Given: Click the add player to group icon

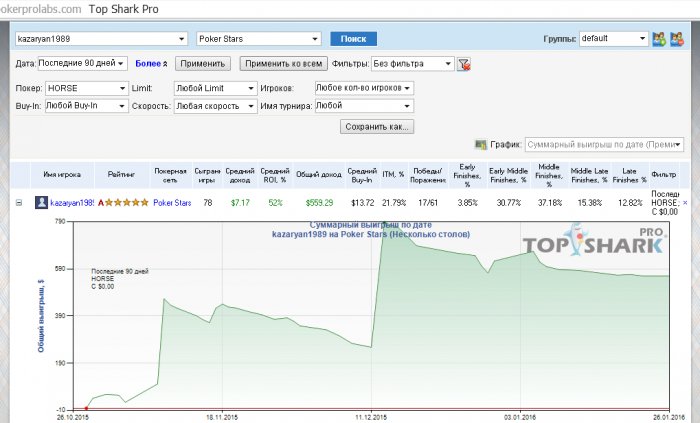Looking at the screenshot, I should coord(659,39).
